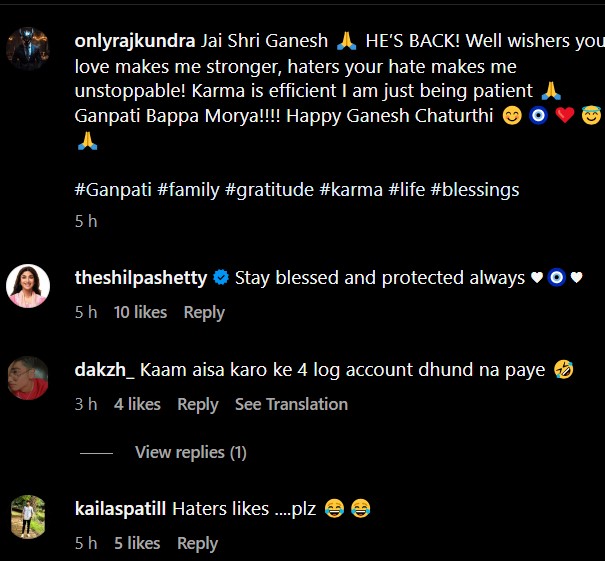This screenshot has width=605, height=561.
Task: Open the #Ganpati hashtag
Action: click(x=112, y=189)
